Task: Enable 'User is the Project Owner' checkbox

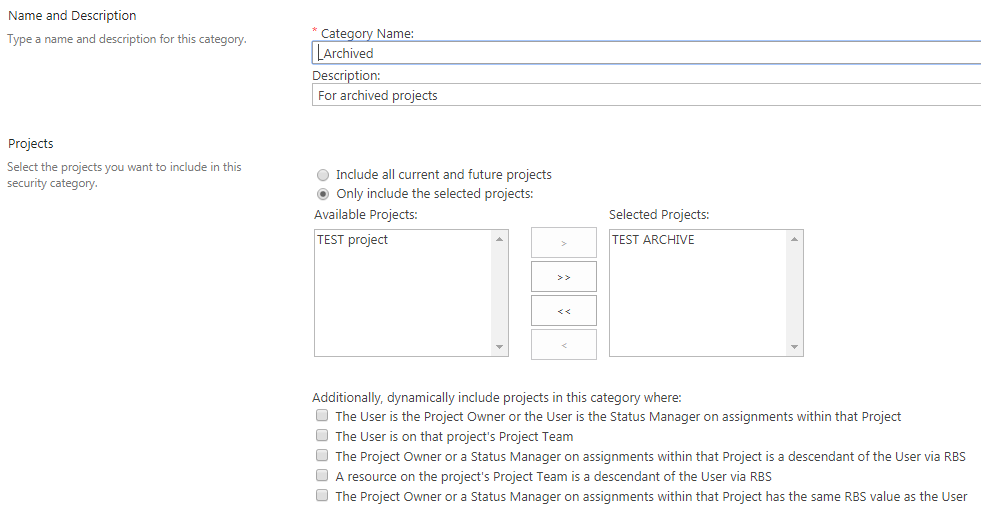Action: pyautogui.click(x=322, y=416)
